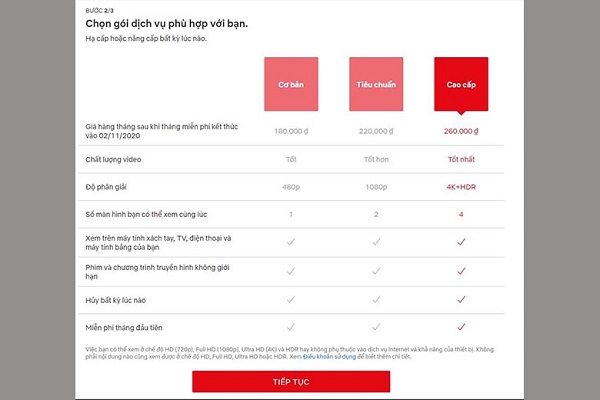Click the 4K+HDR resolution value
600x400 pixels.
[x=461, y=186]
